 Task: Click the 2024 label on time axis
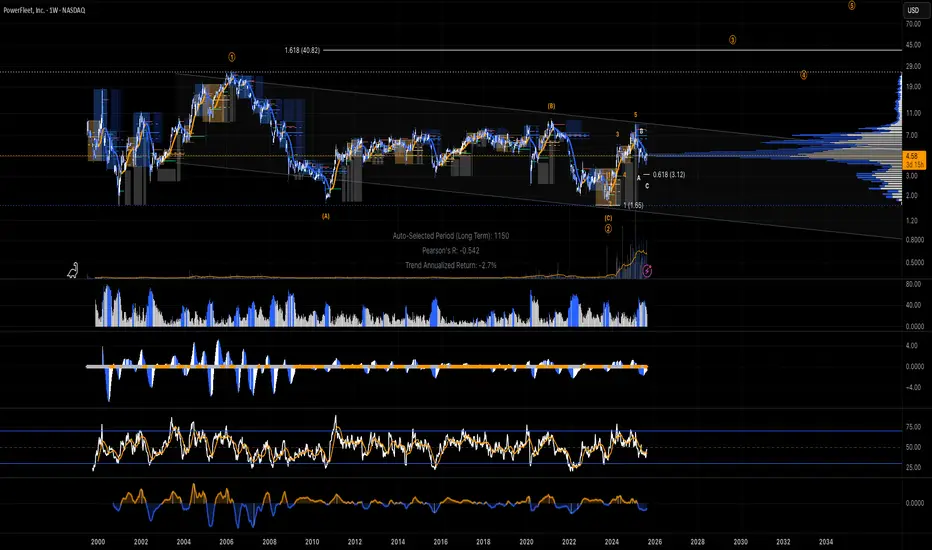612,542
